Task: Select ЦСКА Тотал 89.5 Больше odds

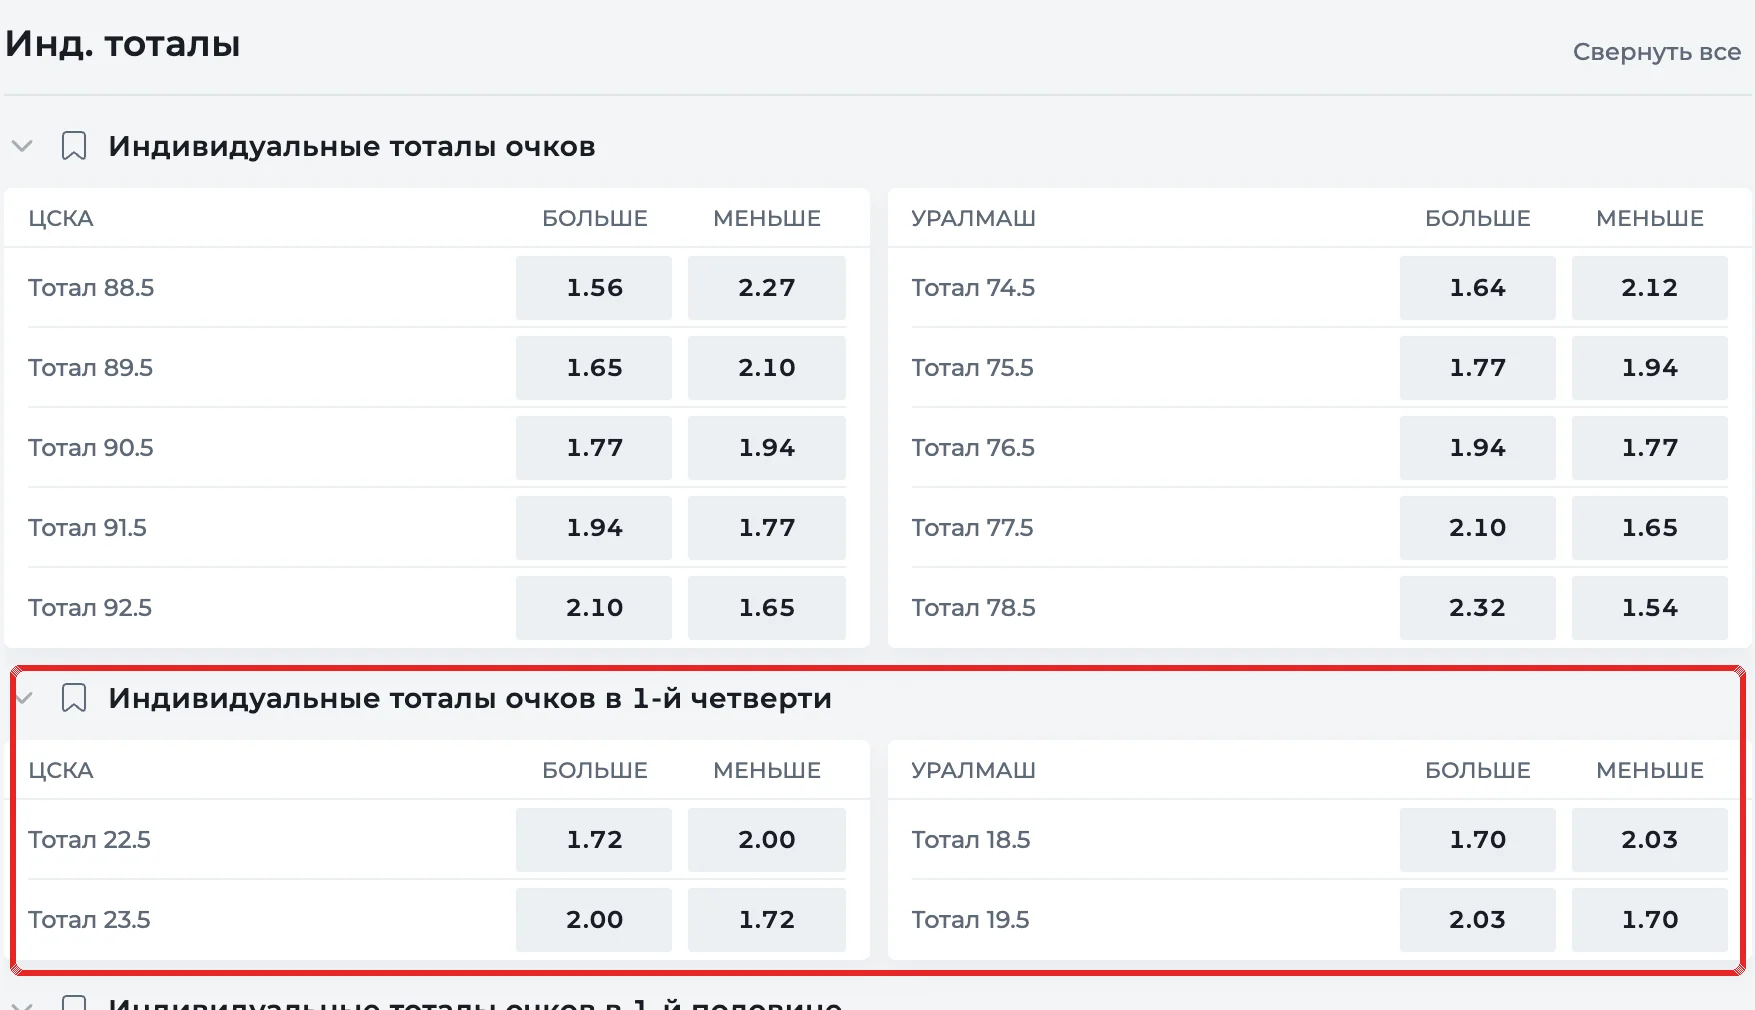Action: (x=594, y=368)
